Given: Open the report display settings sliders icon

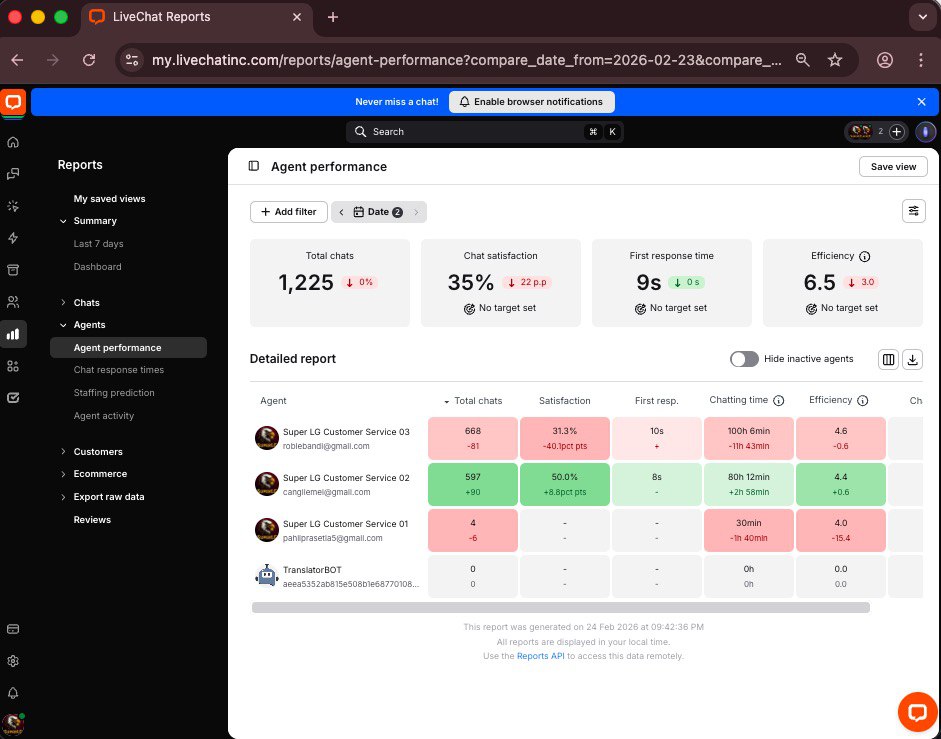Looking at the screenshot, I should point(913,211).
